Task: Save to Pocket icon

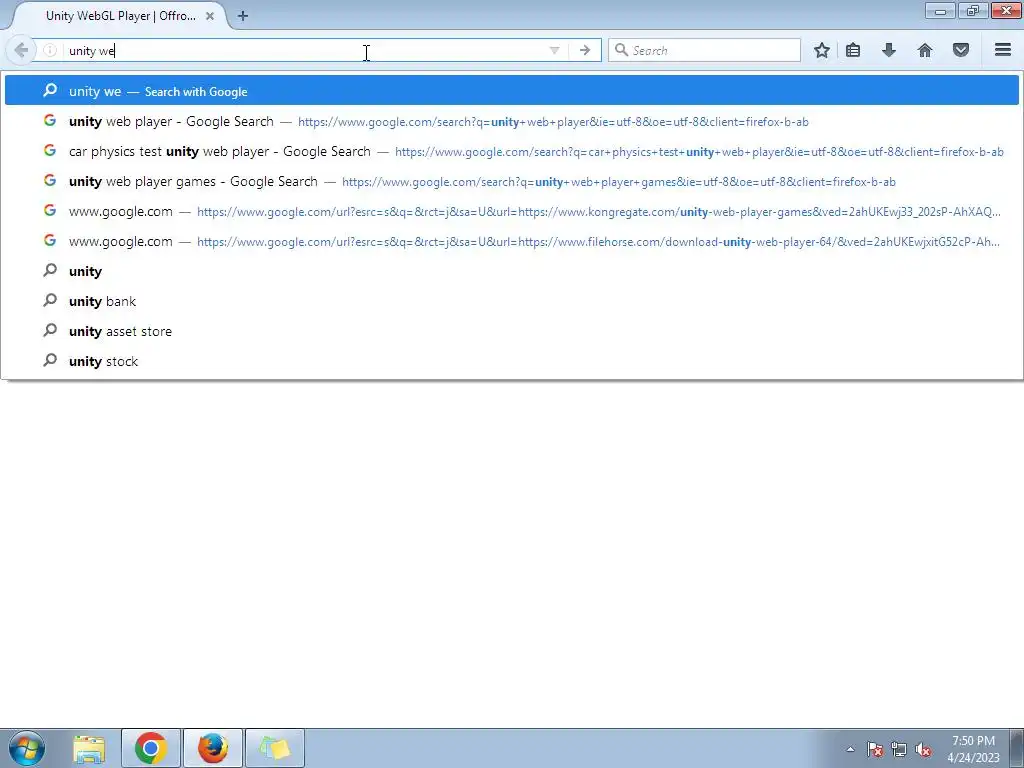Action: (x=961, y=50)
